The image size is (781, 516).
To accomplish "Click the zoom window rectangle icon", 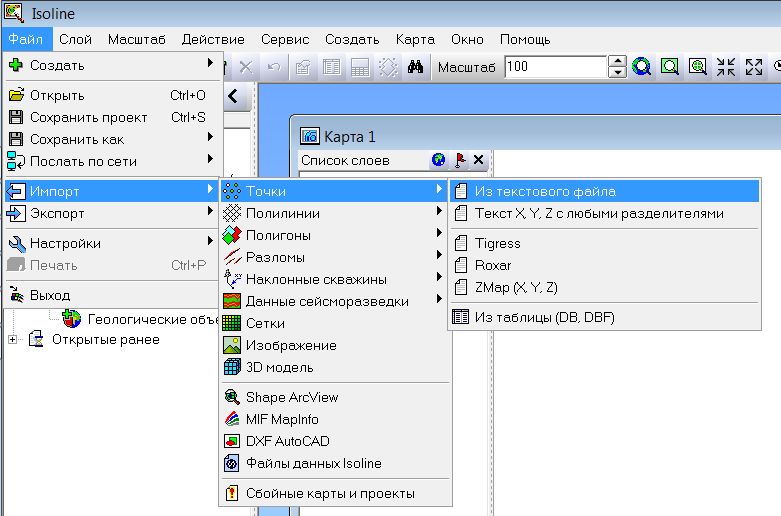I will [669, 66].
